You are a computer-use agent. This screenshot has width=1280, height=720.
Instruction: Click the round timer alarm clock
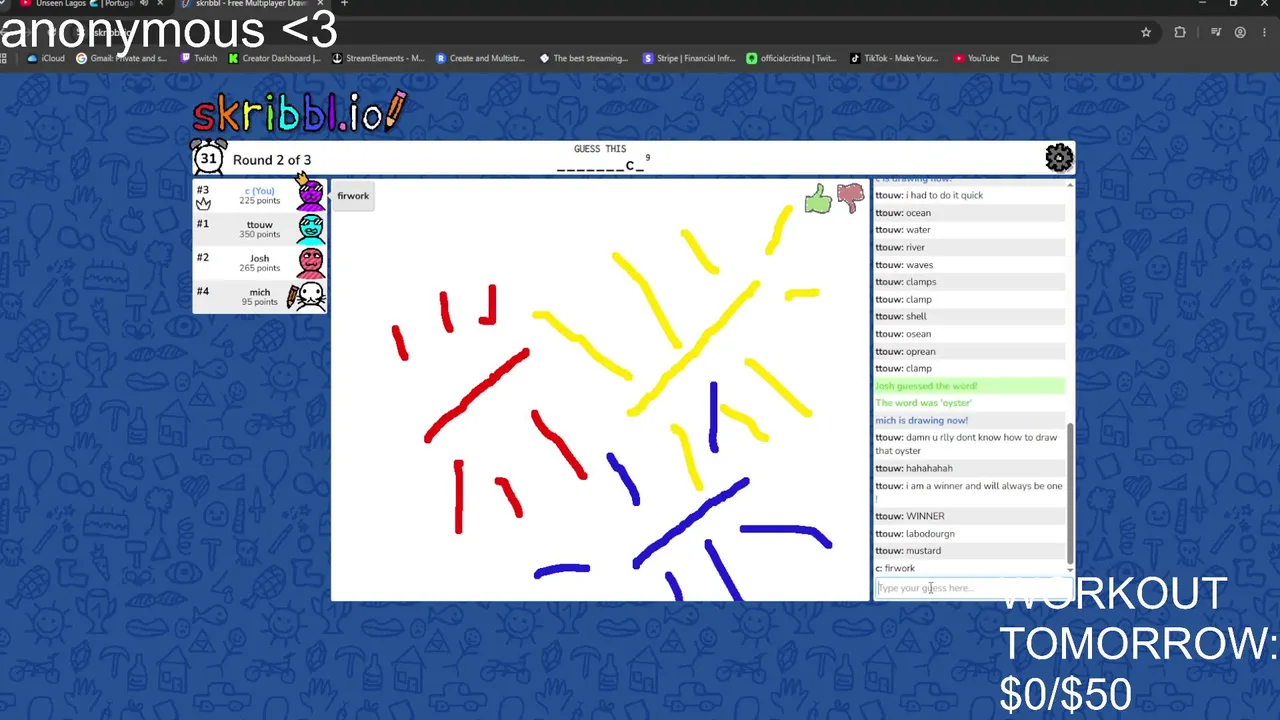click(208, 158)
